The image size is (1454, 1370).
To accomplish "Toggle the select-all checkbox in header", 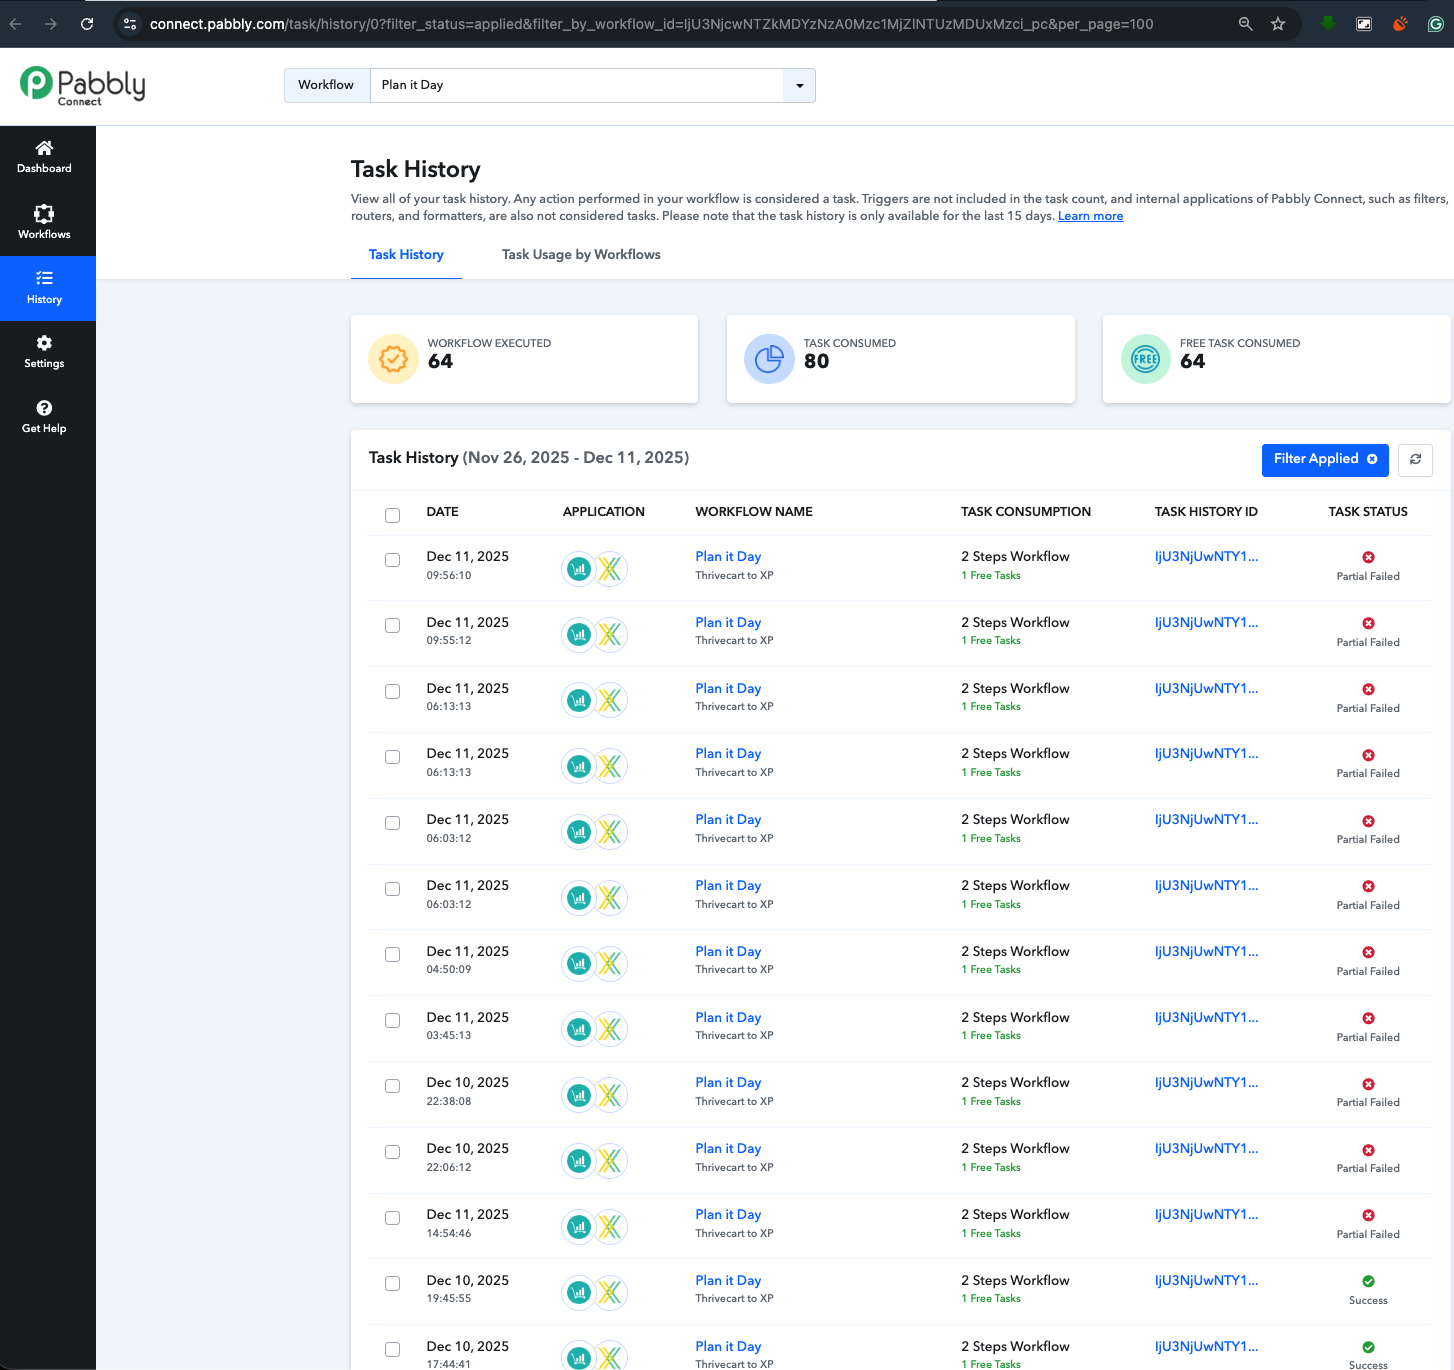I will point(393,516).
